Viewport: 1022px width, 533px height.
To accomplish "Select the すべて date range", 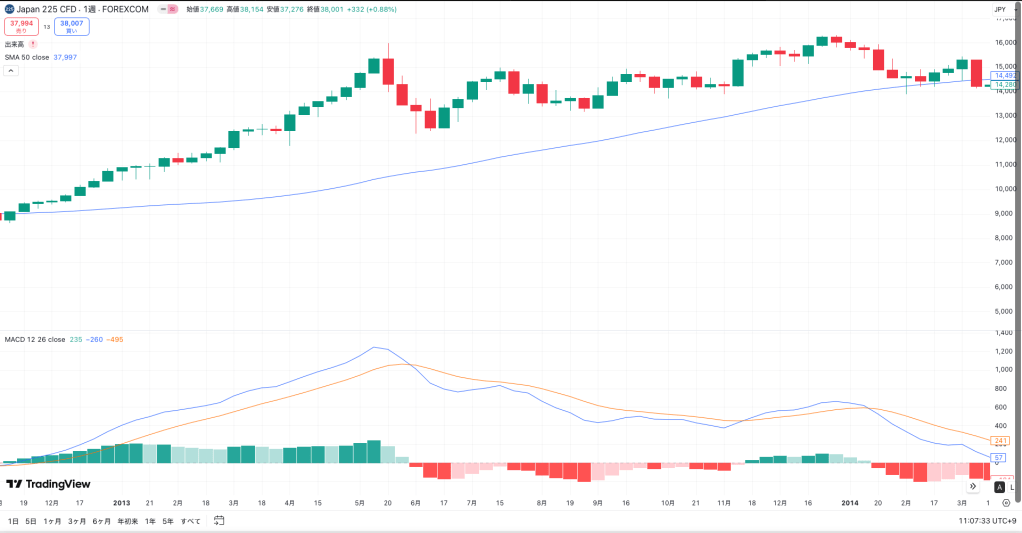I will tap(190, 521).
